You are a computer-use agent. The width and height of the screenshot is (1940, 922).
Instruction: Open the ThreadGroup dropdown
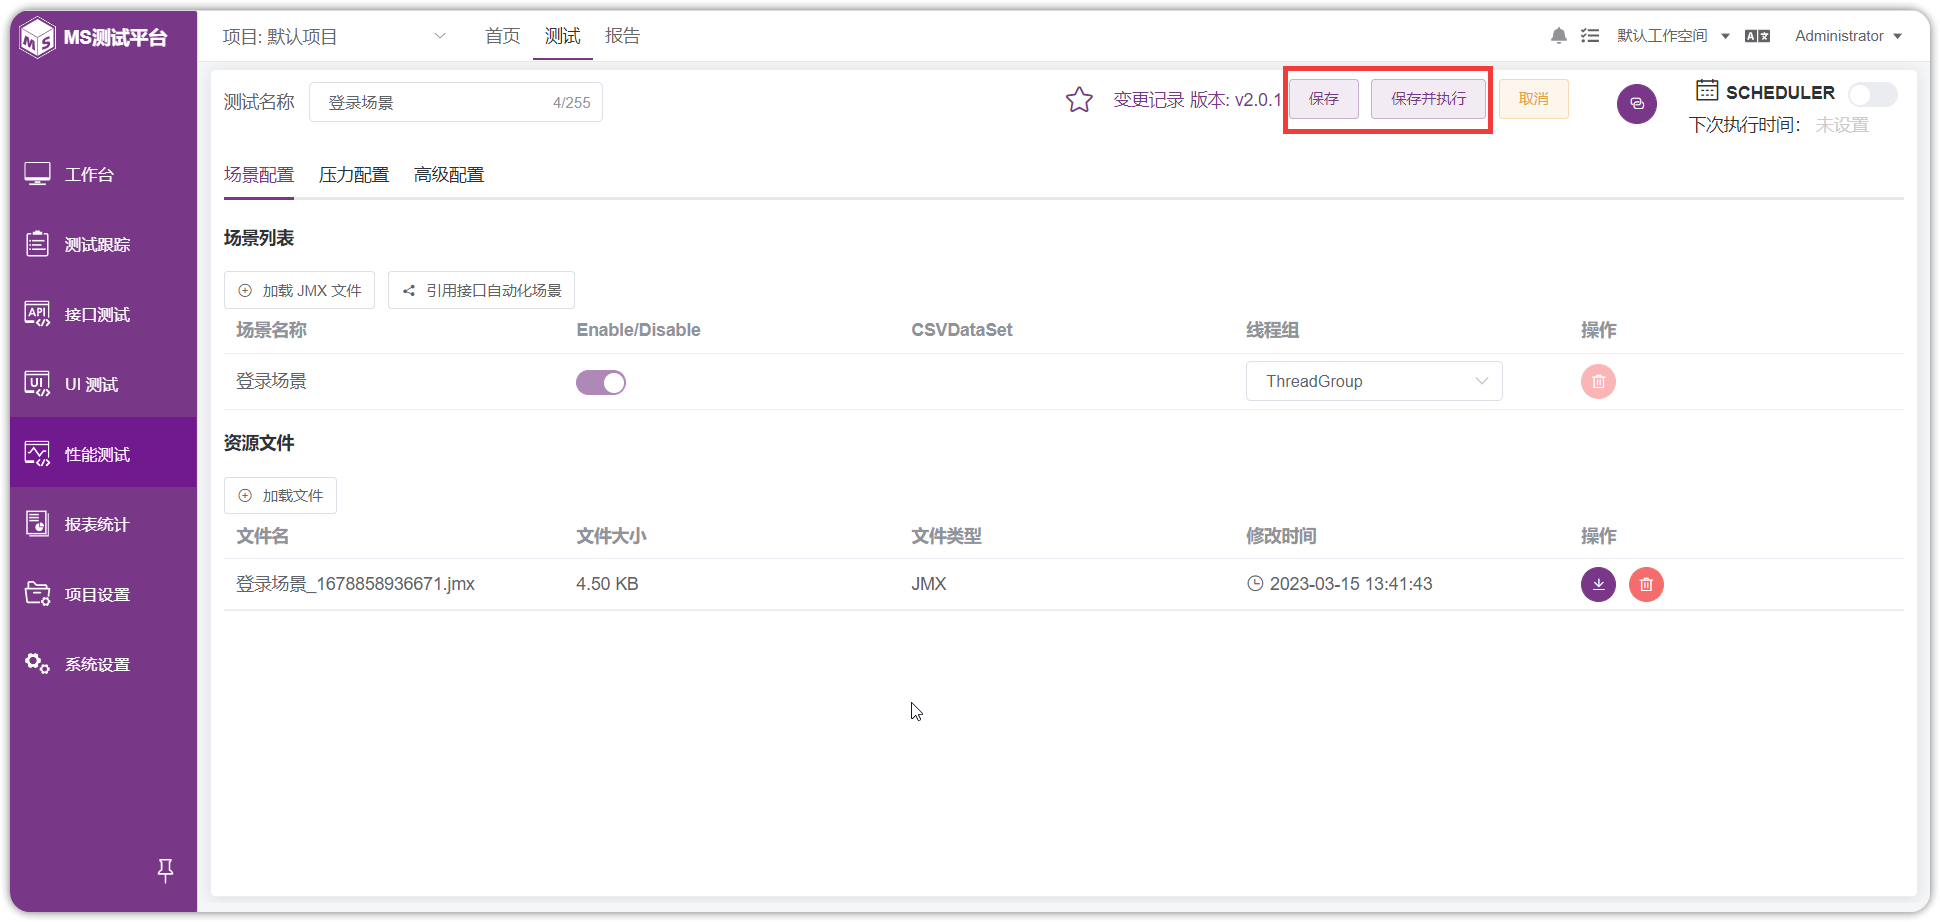tap(1374, 381)
